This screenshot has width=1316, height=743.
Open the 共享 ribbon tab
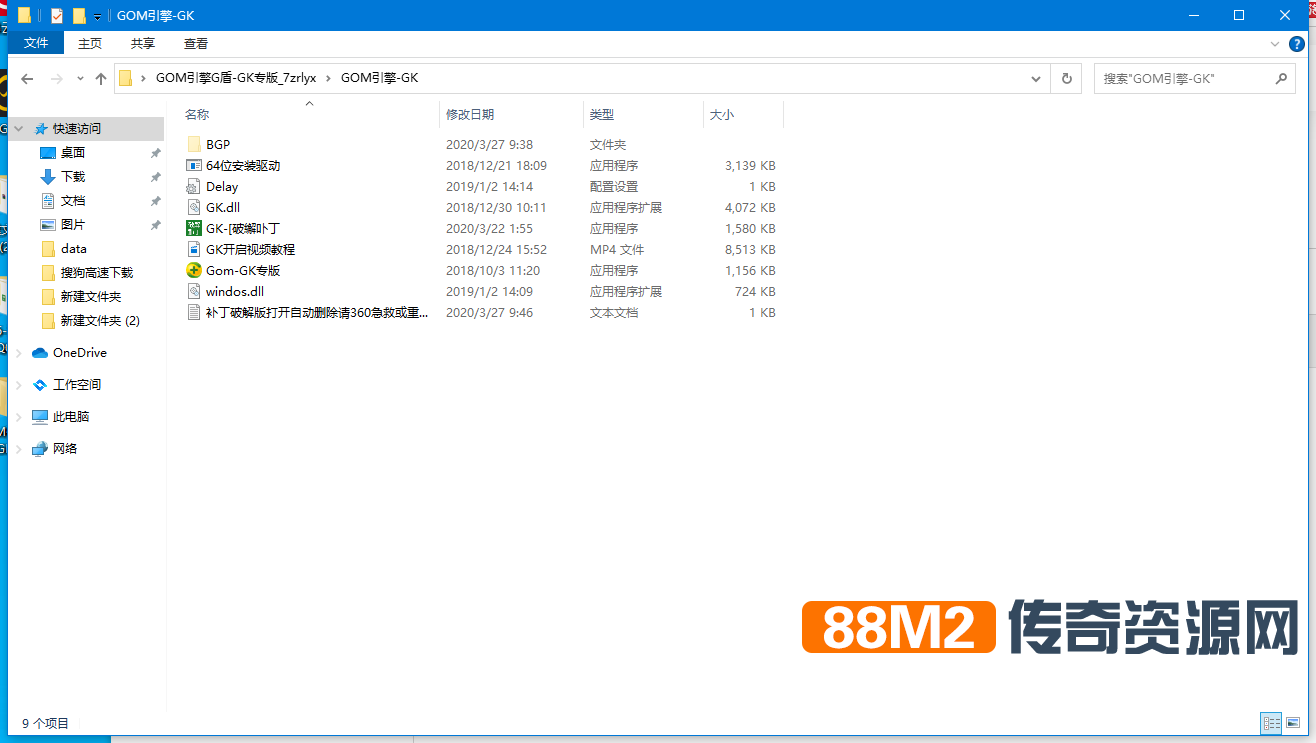143,43
